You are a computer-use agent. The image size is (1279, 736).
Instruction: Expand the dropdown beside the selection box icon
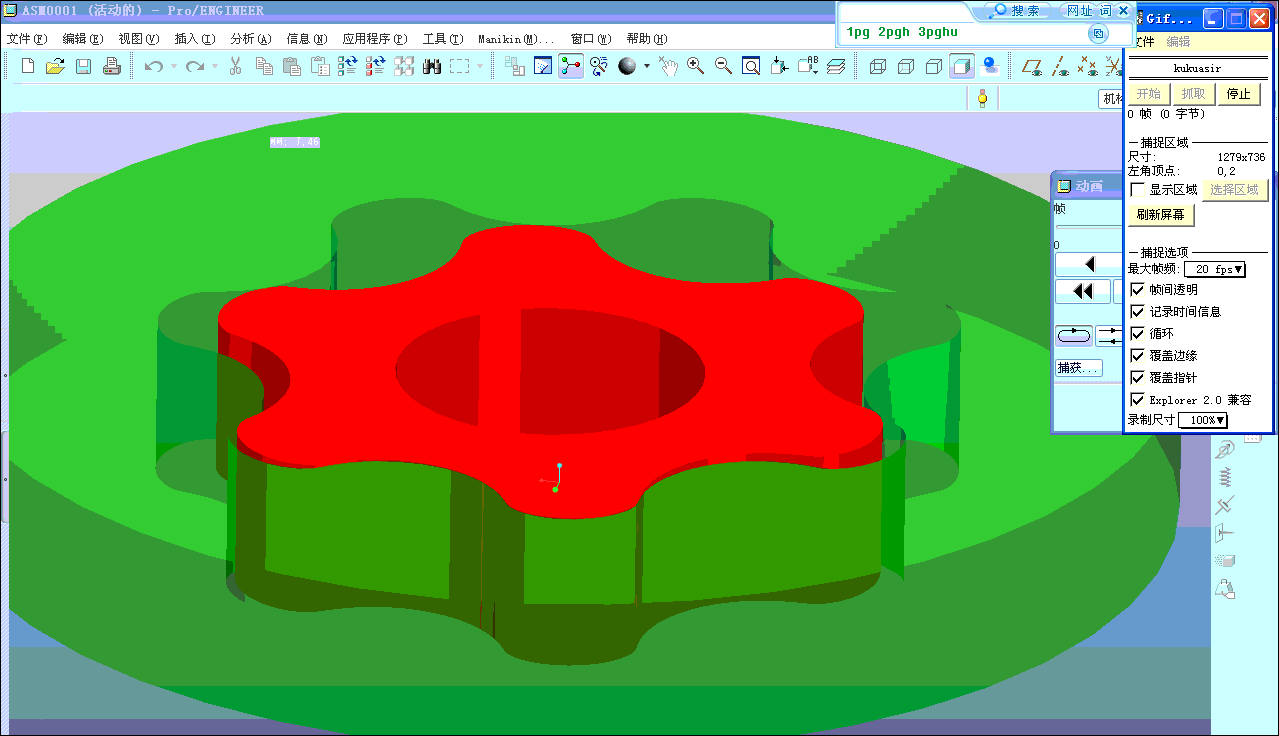pos(480,67)
